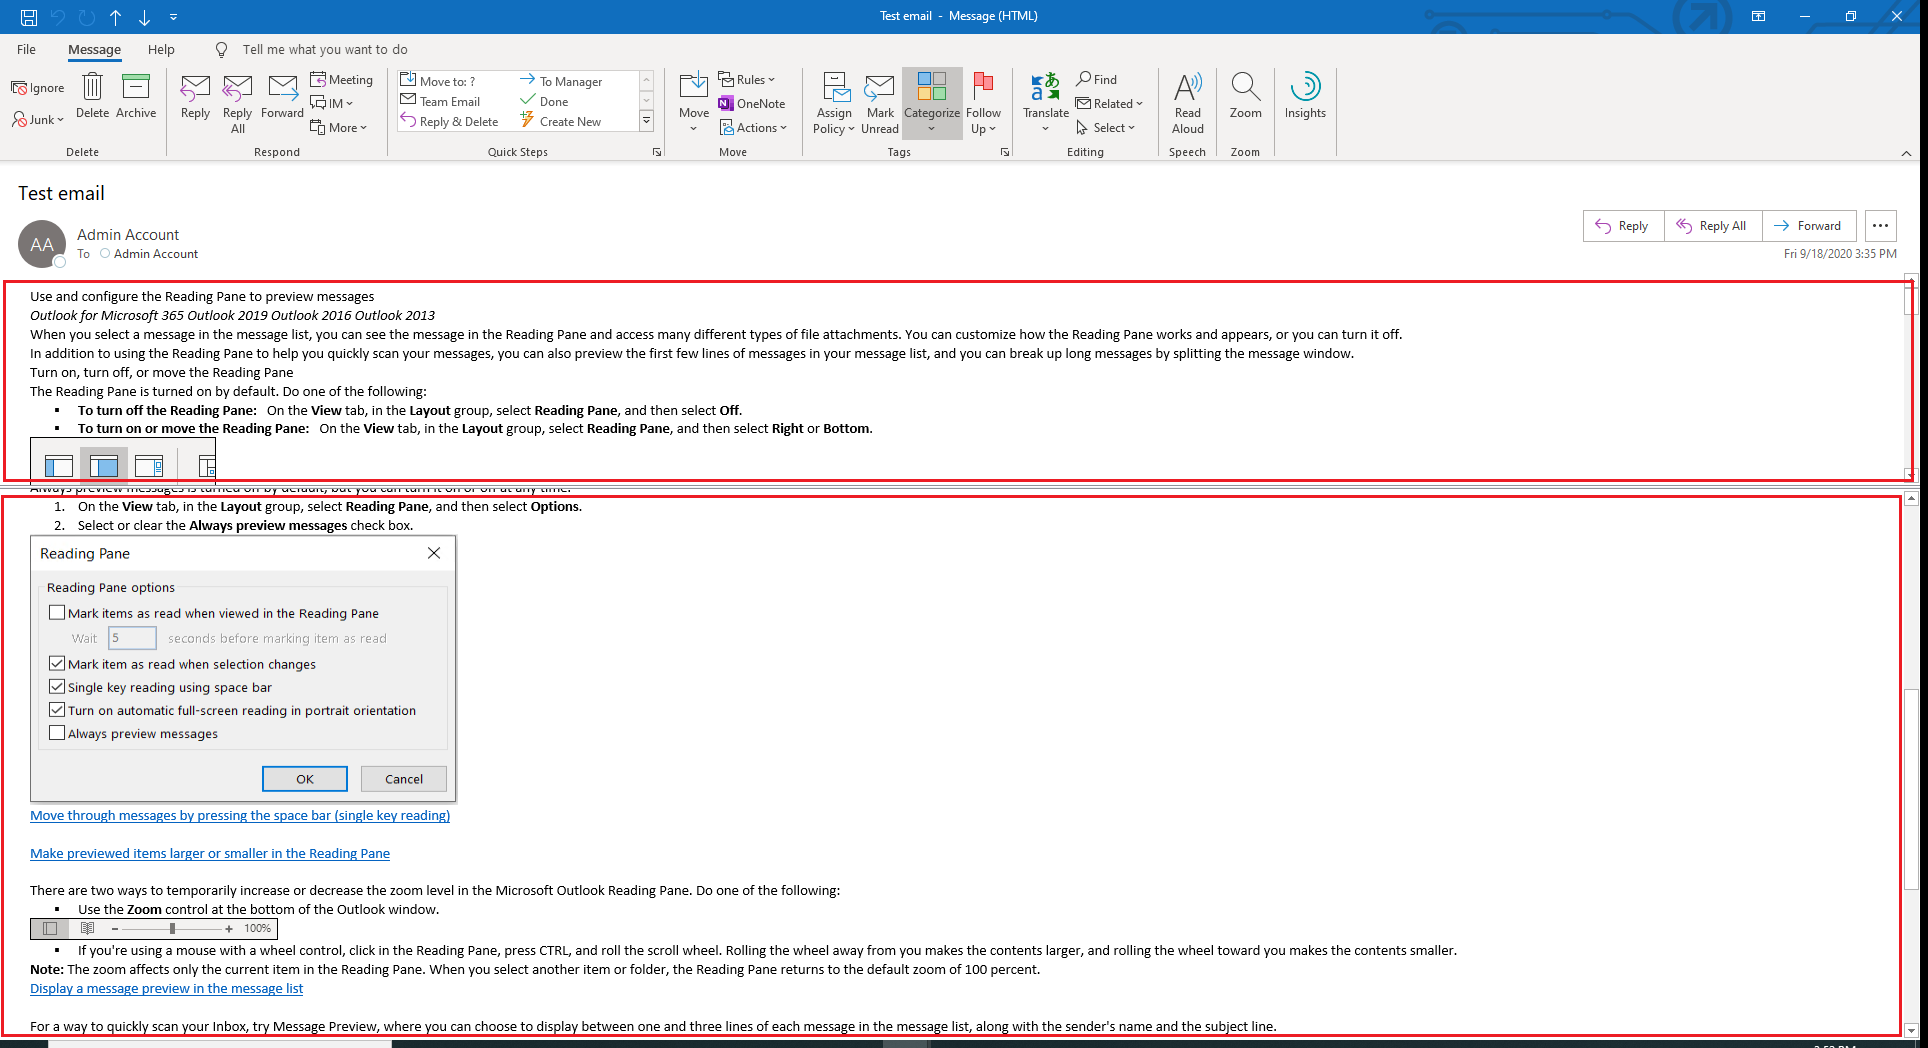Click the Mark Unread icon

(x=880, y=104)
